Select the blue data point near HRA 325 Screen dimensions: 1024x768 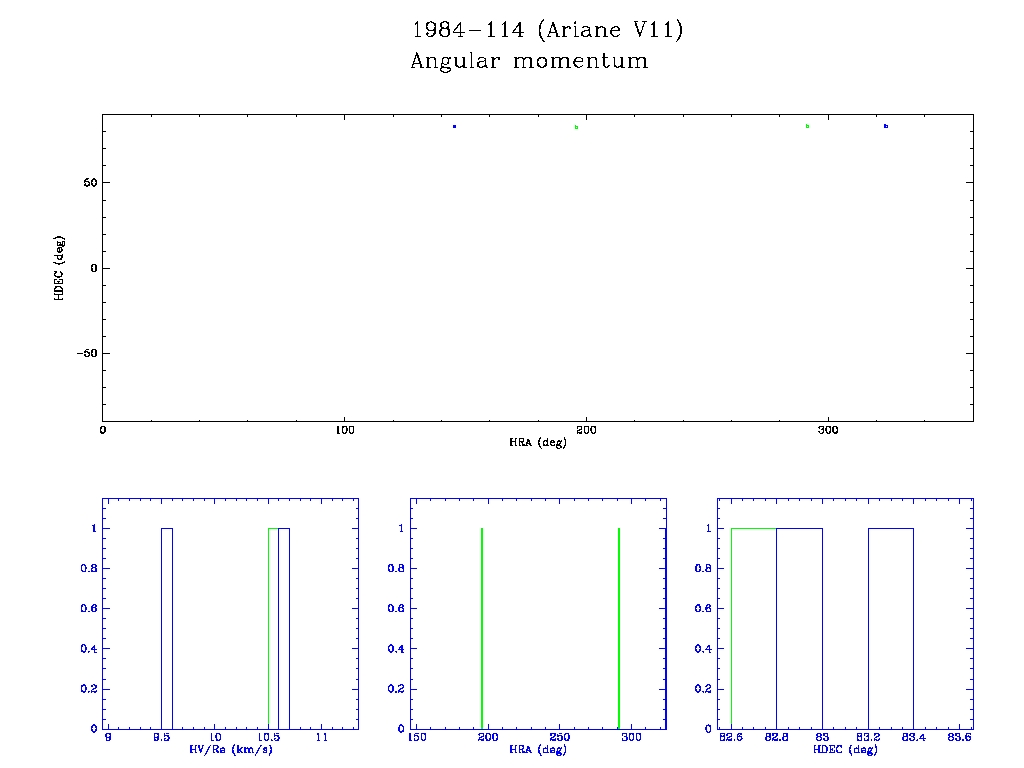coord(885,126)
